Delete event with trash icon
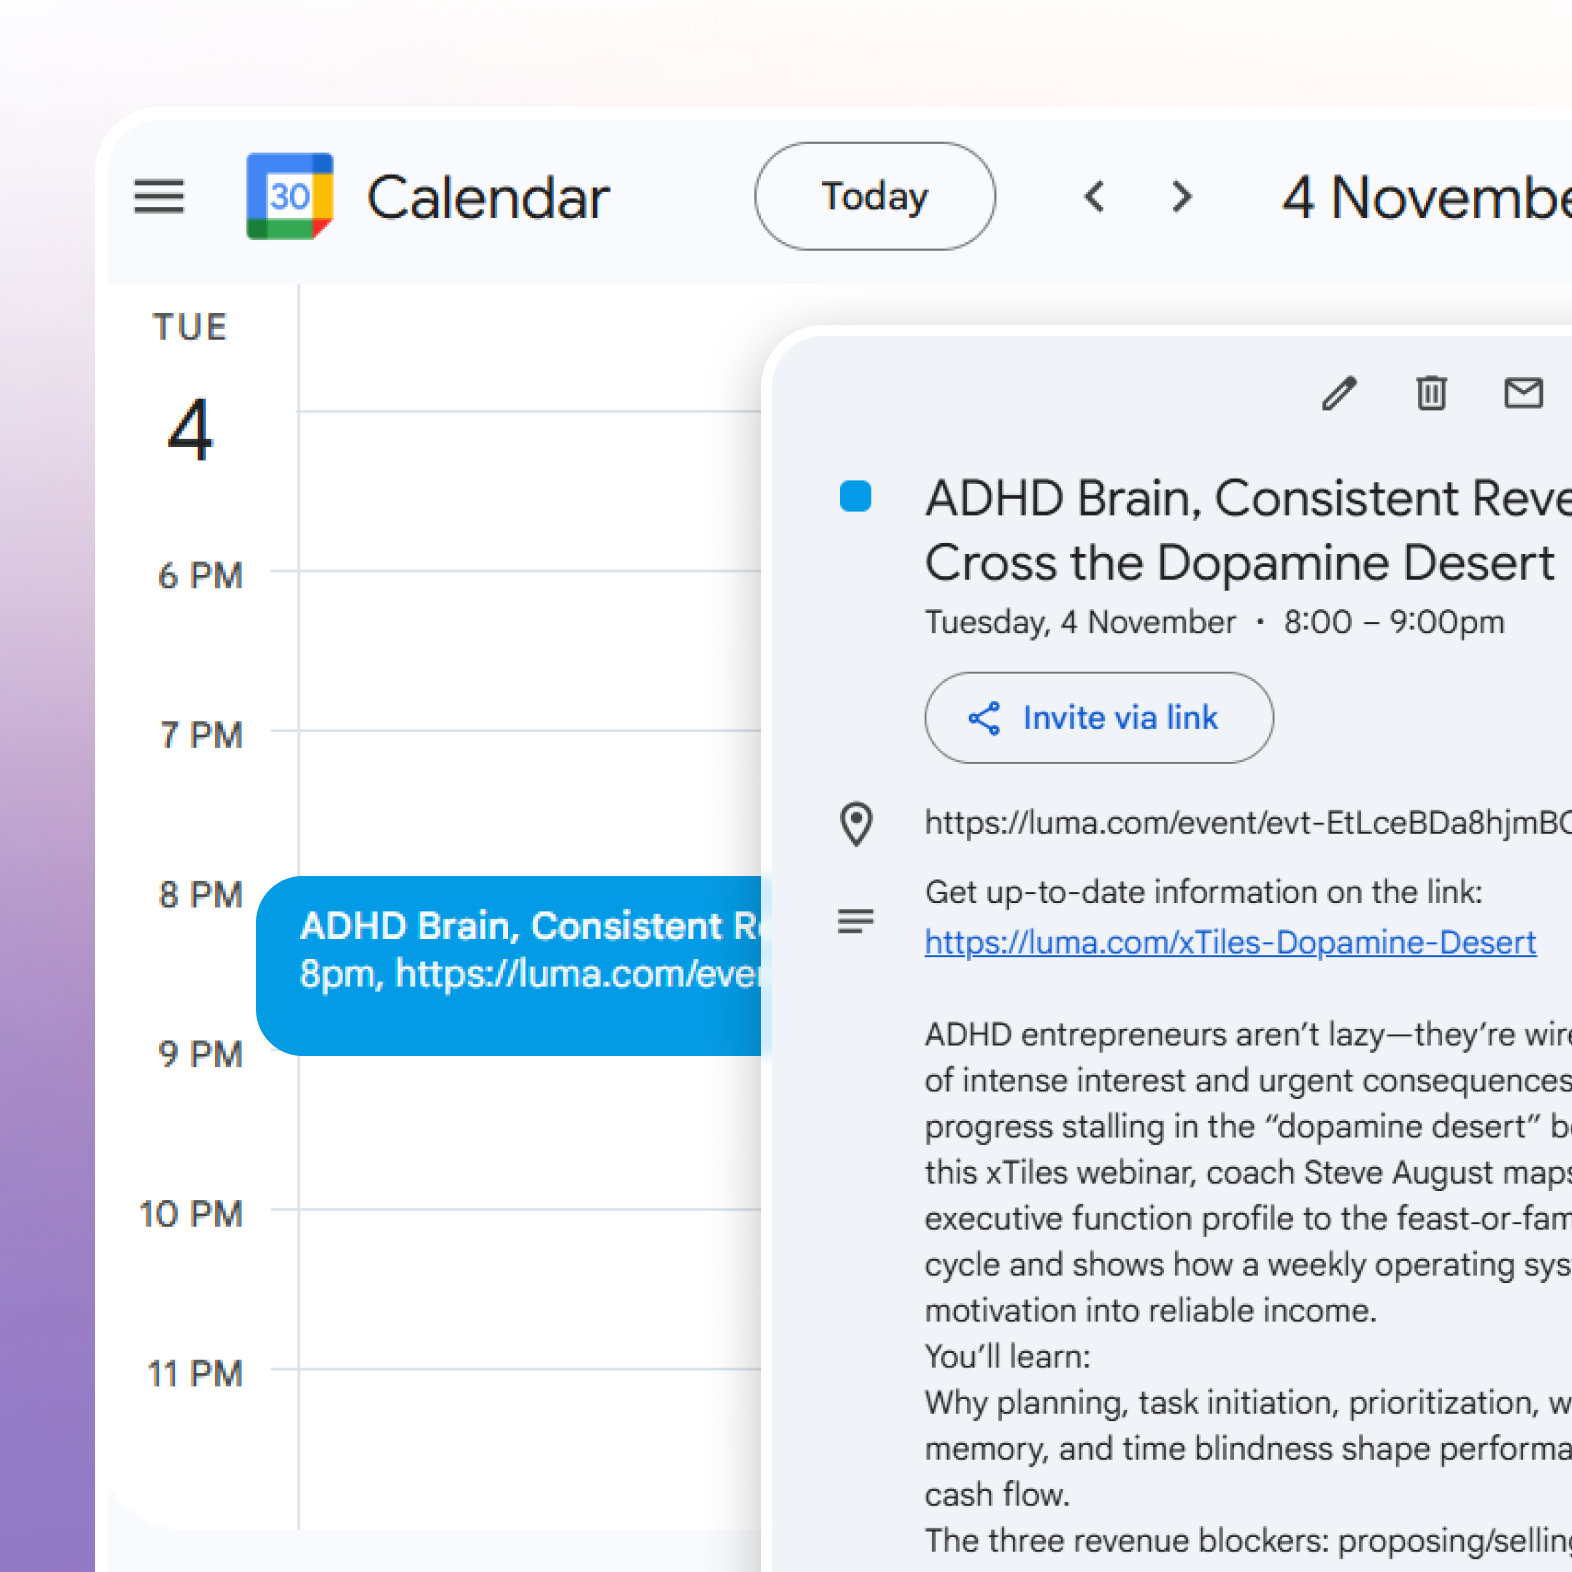Screen dimensions: 1572x1572 [x=1431, y=393]
